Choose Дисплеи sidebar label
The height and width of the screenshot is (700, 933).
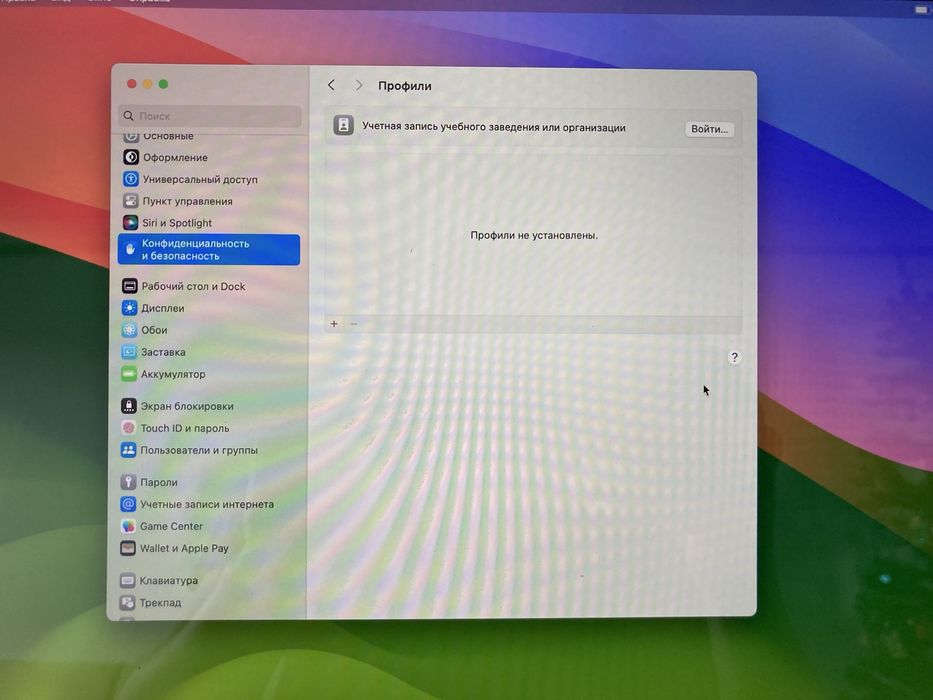(x=162, y=308)
